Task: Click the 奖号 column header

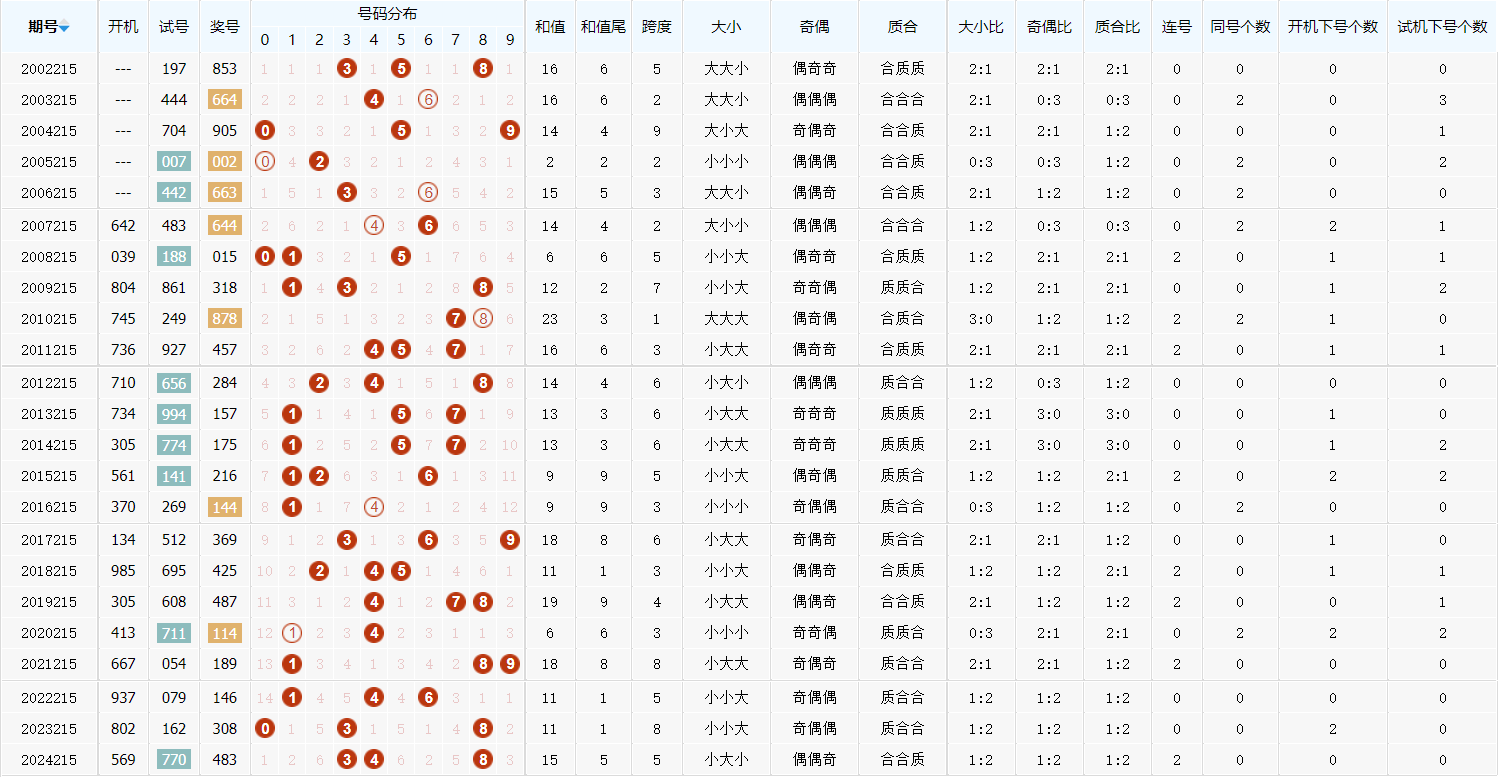Action: [x=225, y=27]
